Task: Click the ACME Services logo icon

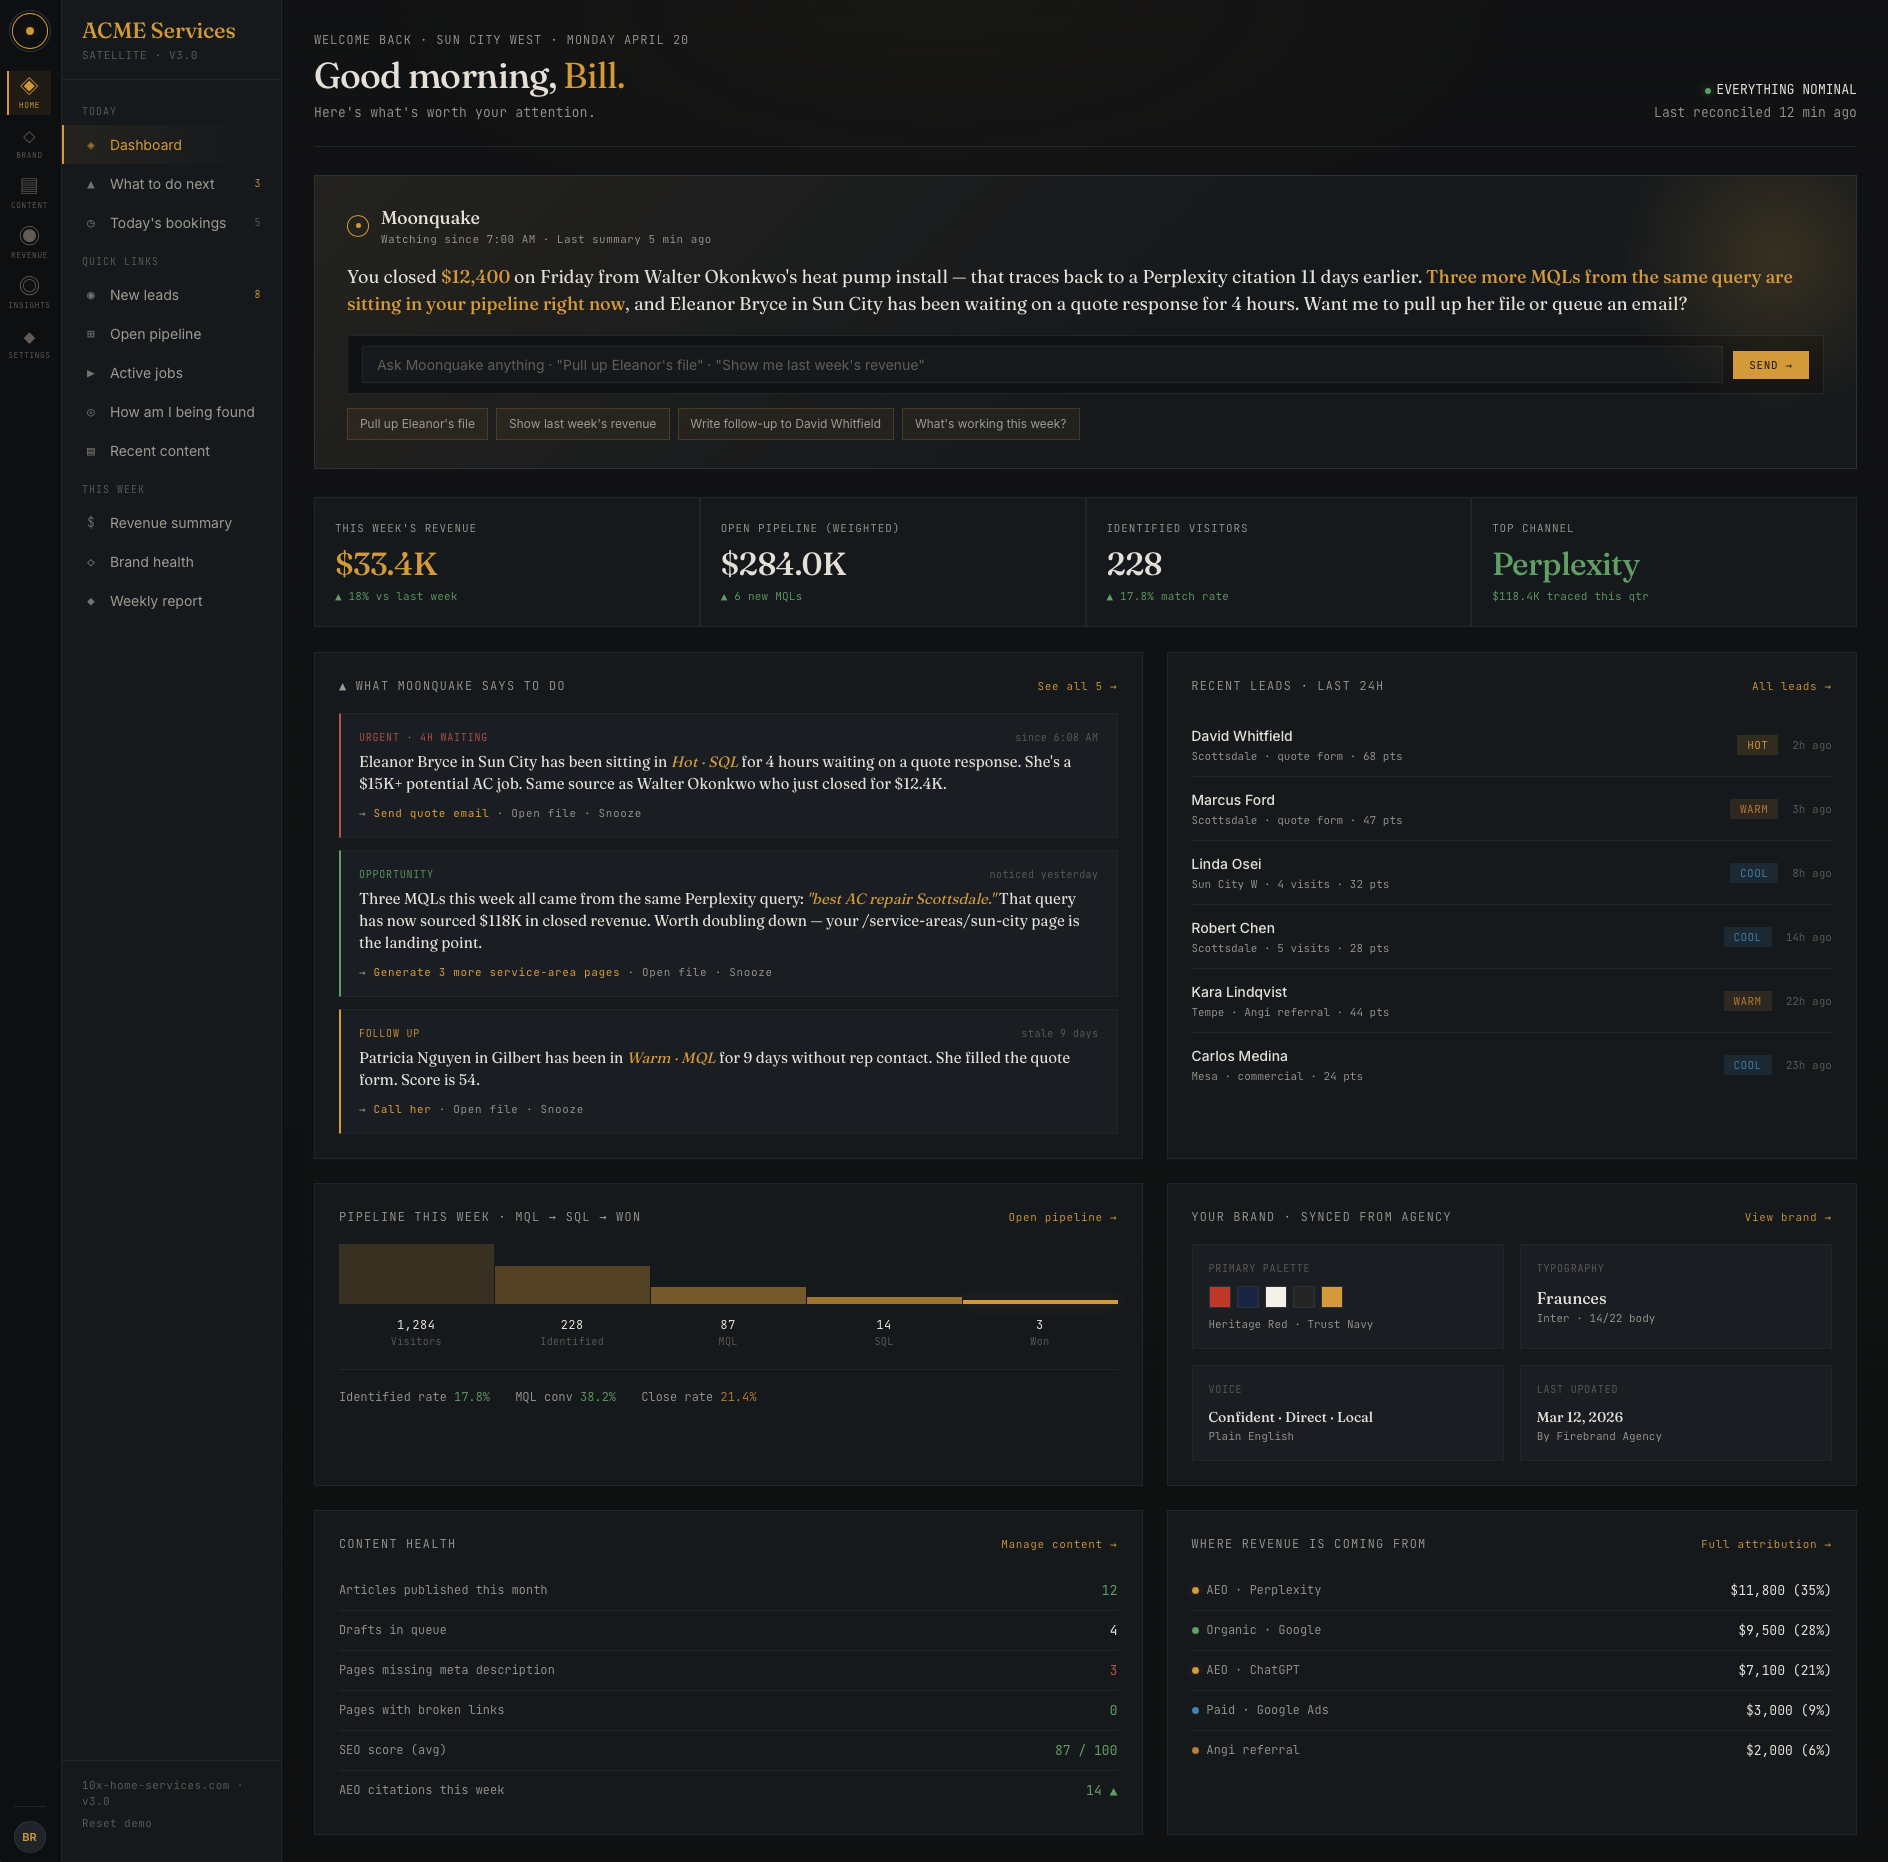Action: (30, 31)
